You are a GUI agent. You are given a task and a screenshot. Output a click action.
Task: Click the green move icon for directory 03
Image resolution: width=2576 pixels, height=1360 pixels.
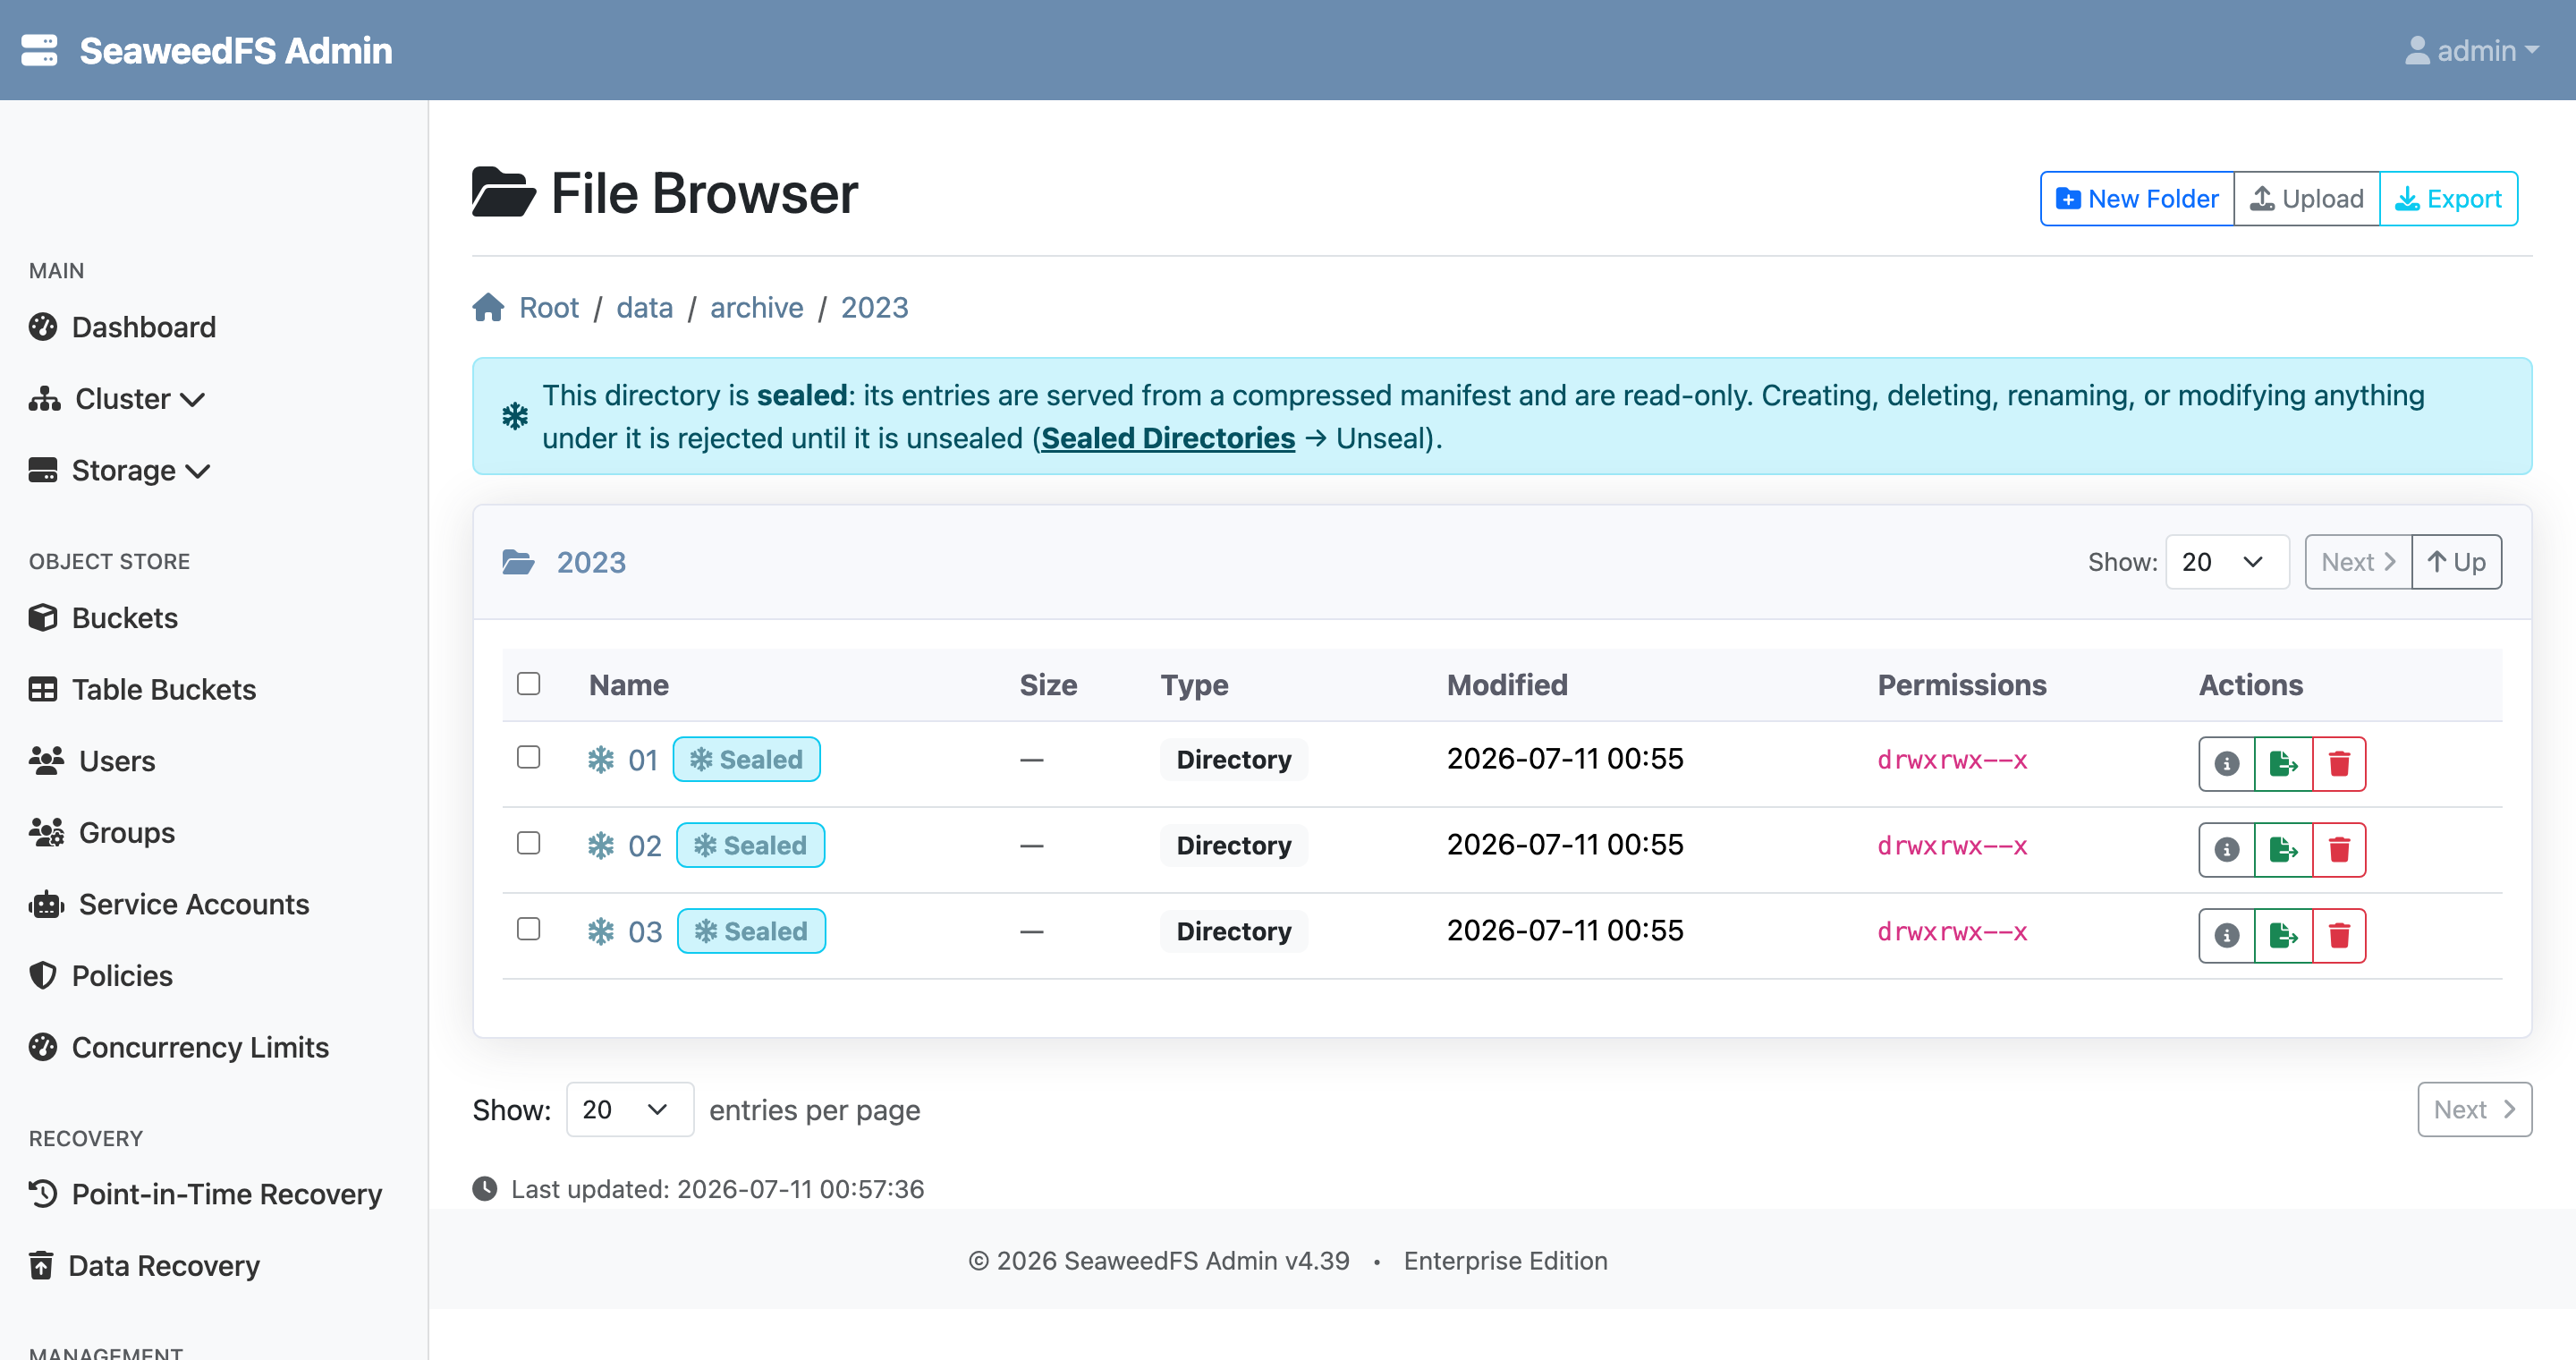[x=2283, y=936]
